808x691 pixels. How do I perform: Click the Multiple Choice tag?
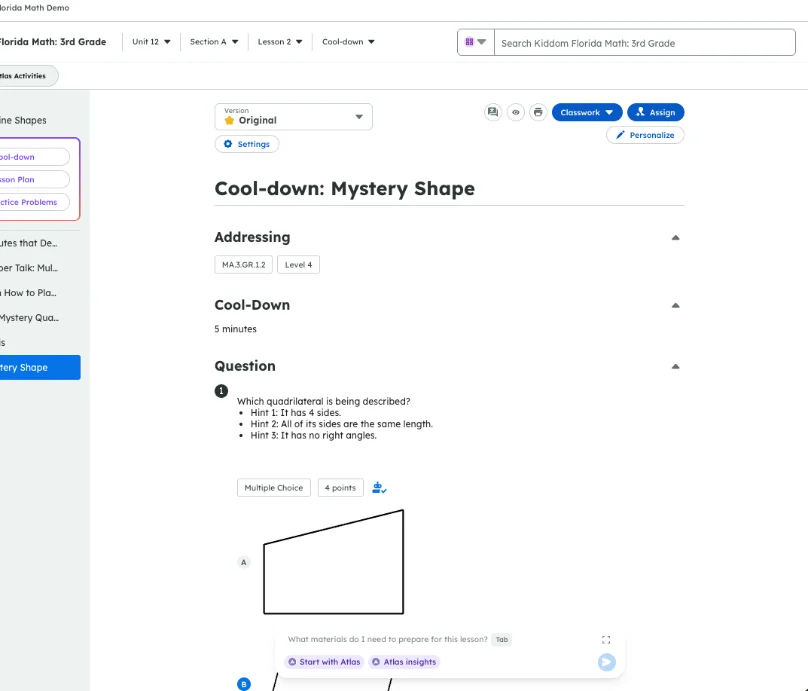274,487
